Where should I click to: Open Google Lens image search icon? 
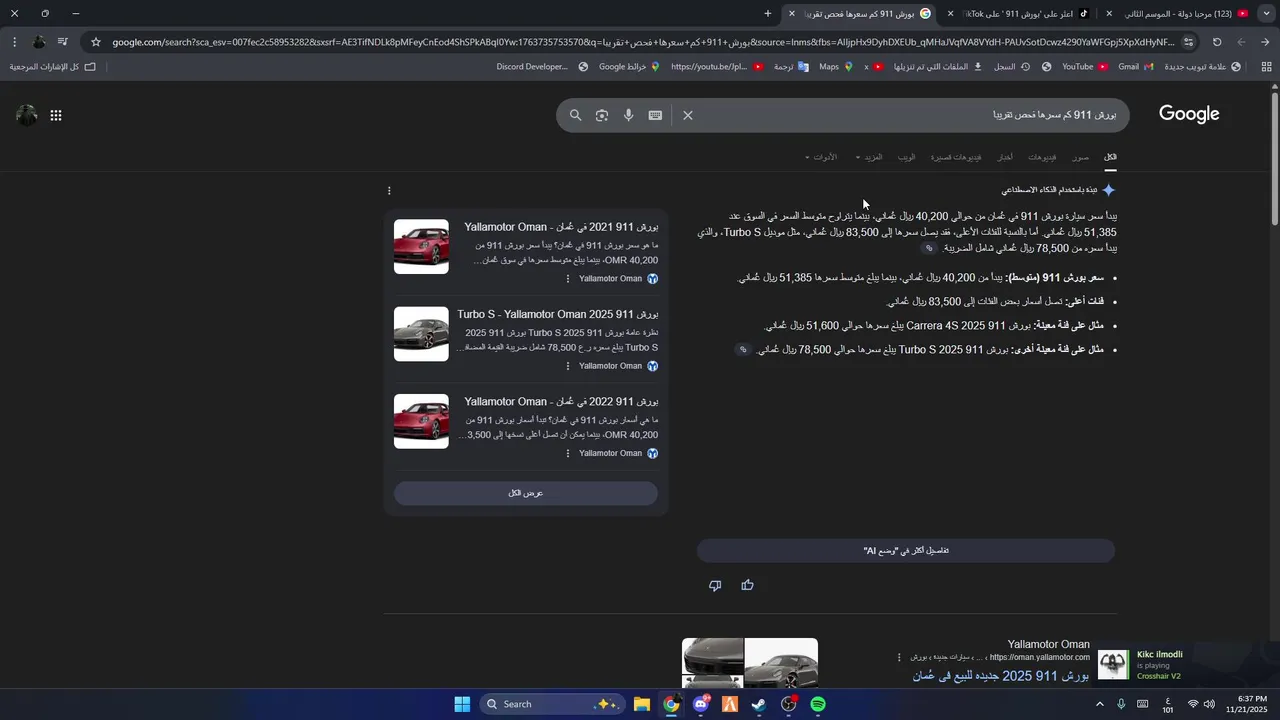(x=602, y=115)
